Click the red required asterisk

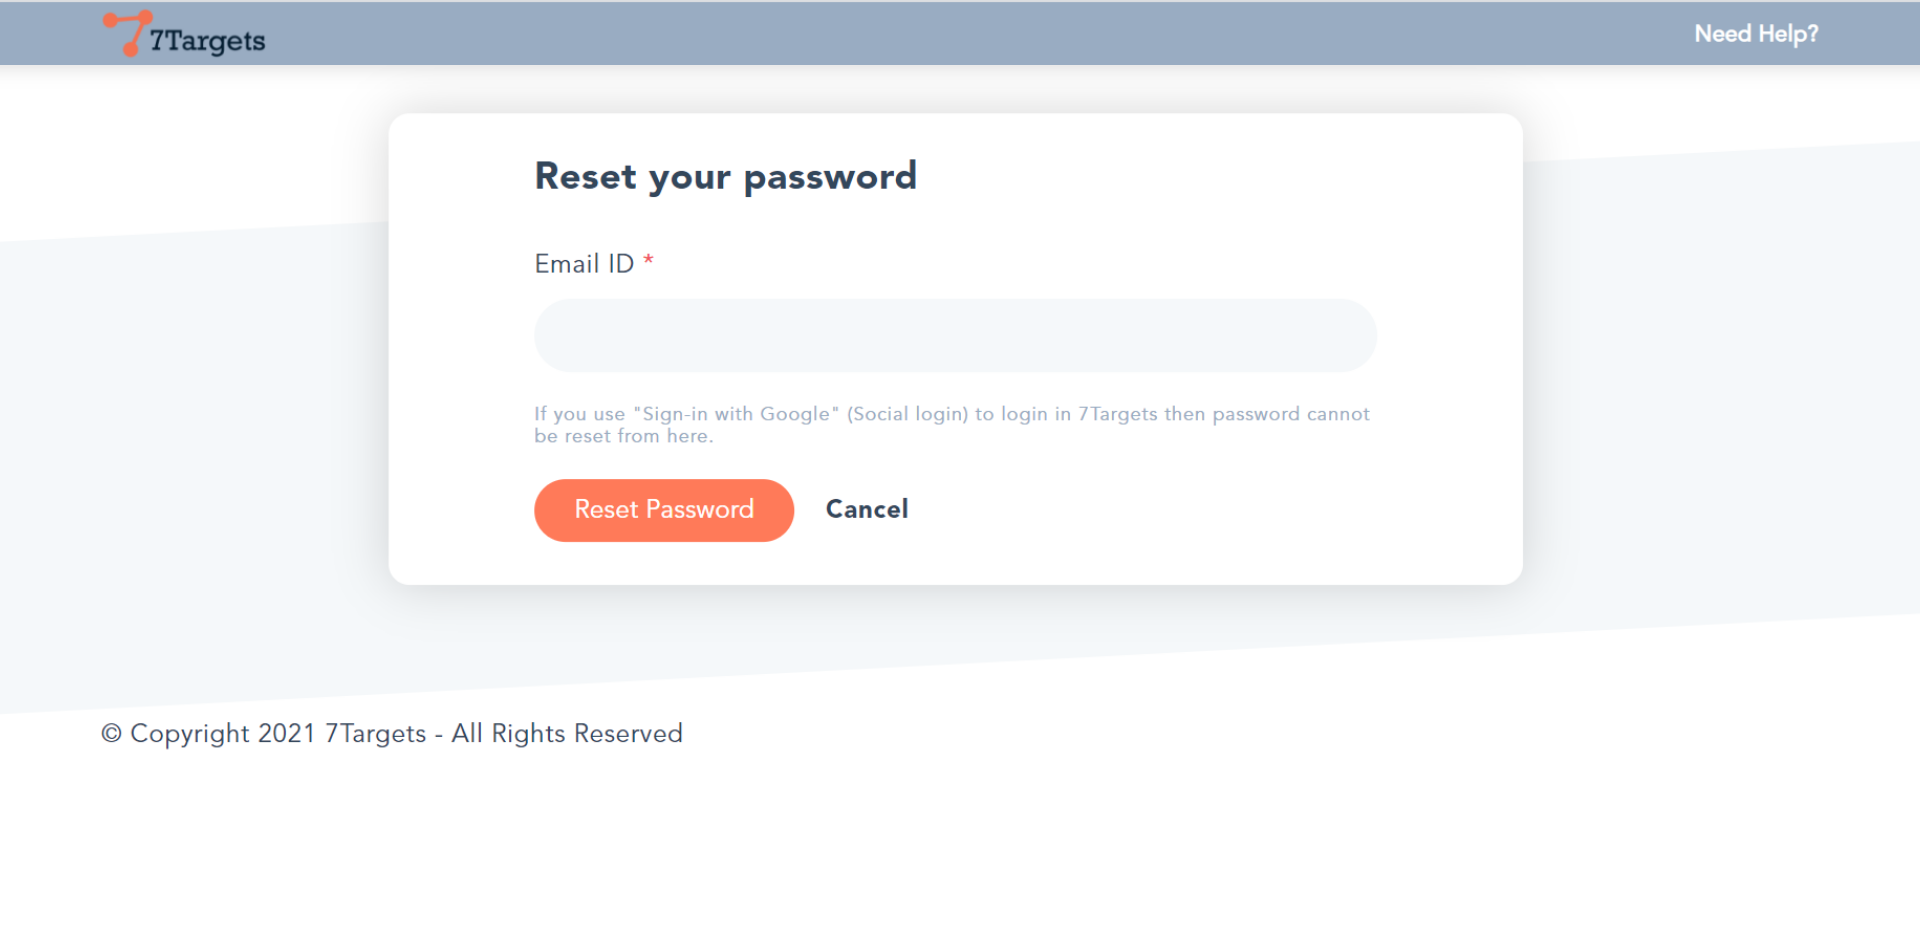(x=648, y=261)
